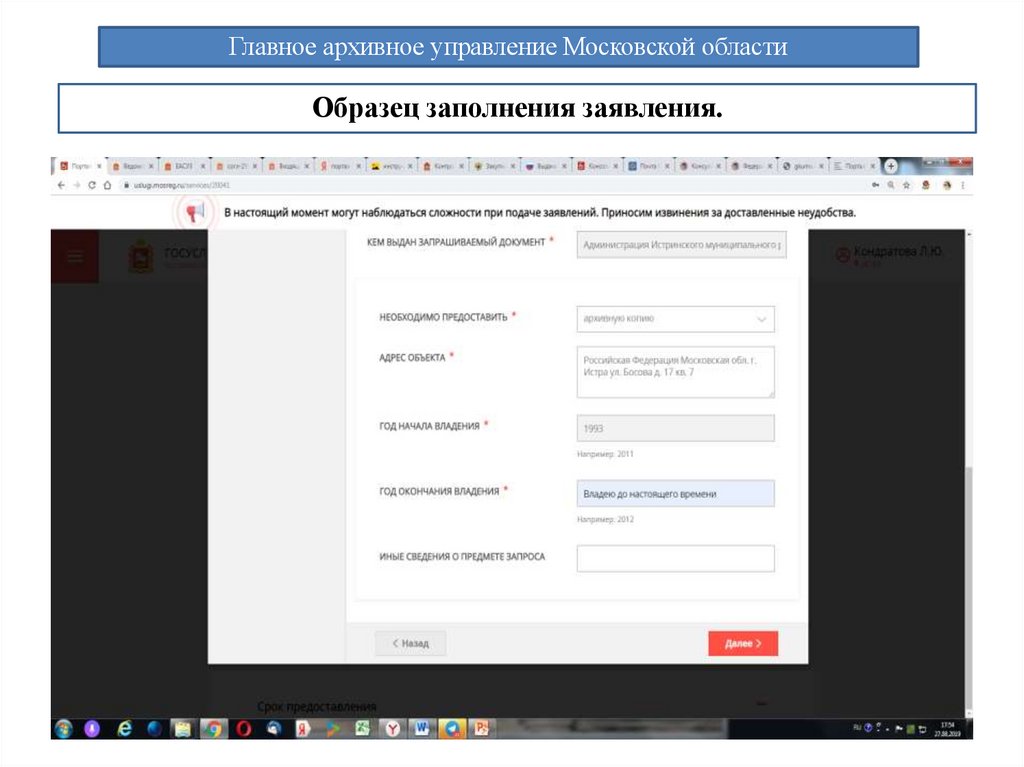Click the 'Необходимо предоставить' label
This screenshot has height=767, width=1024.
pyautogui.click(x=443, y=318)
